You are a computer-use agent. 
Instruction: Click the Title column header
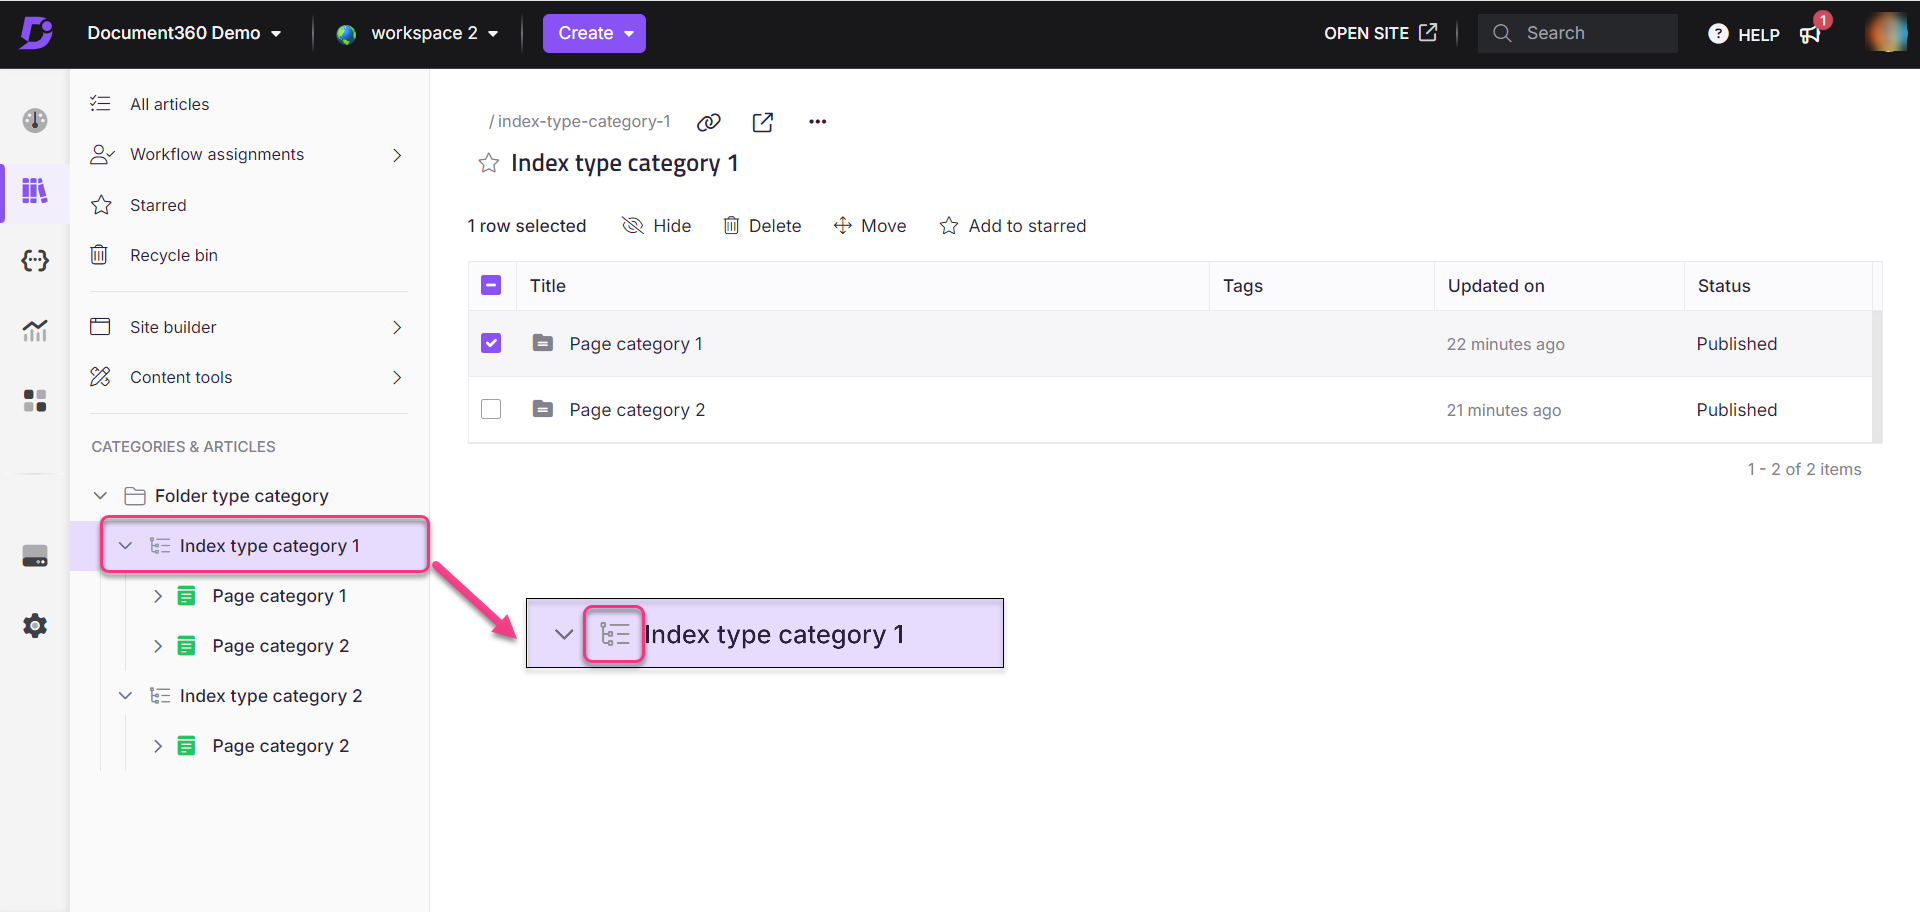548,286
